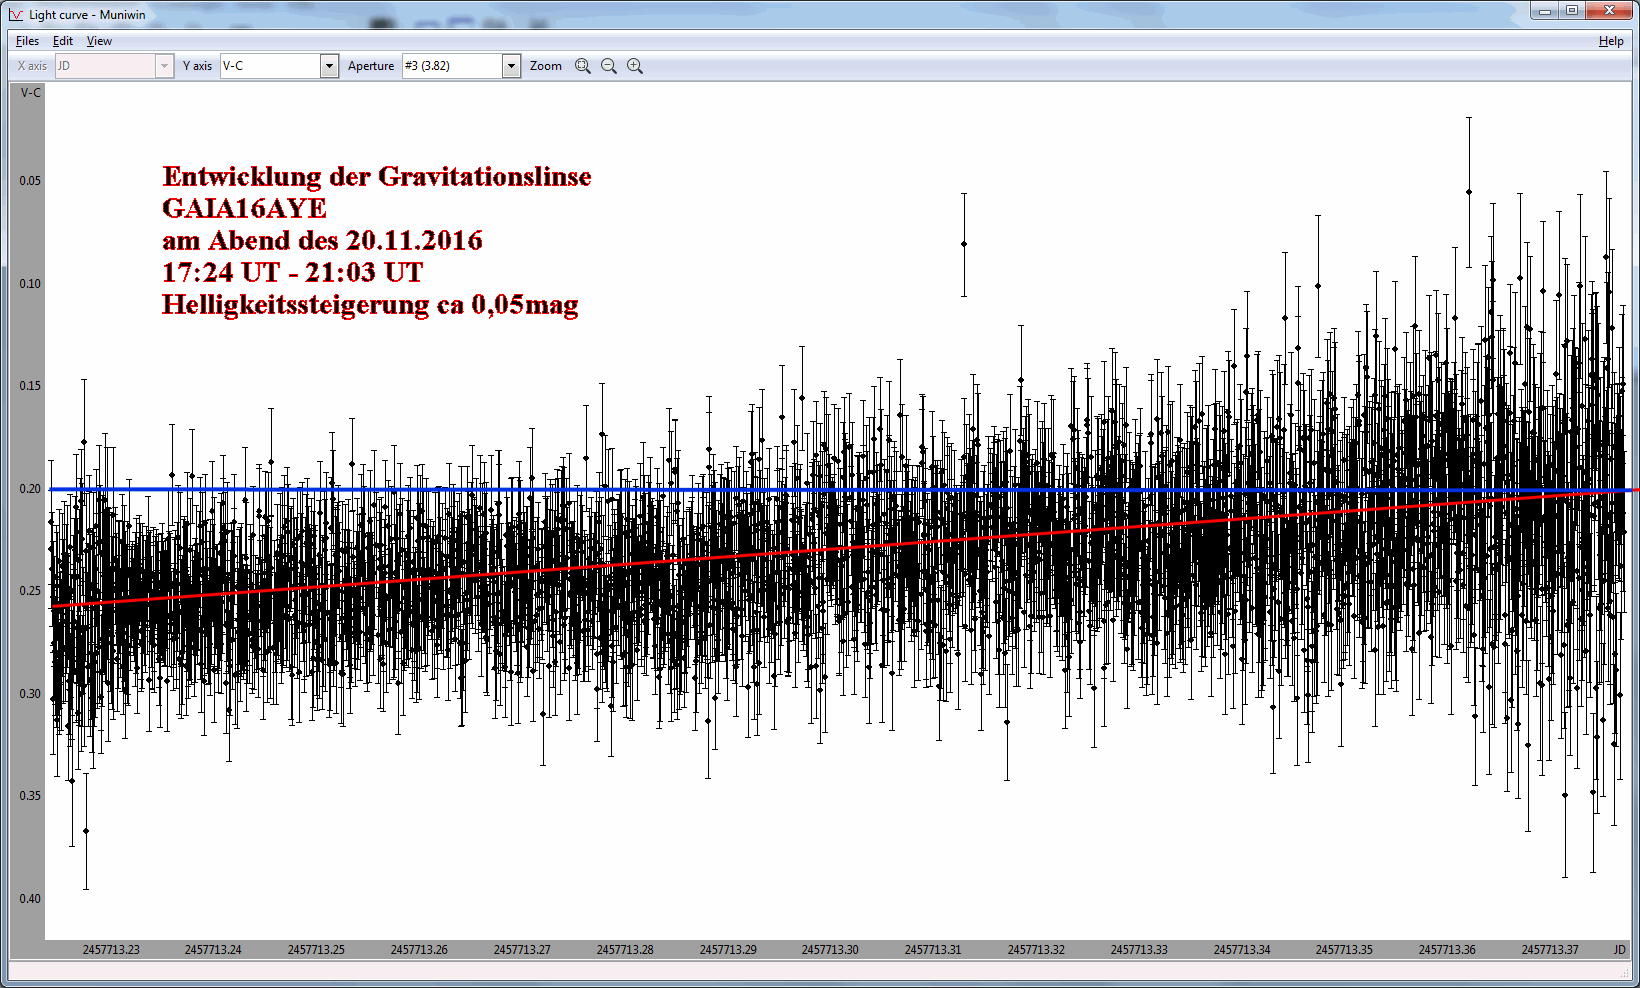
Task: Open the View menu
Action: [x=99, y=41]
